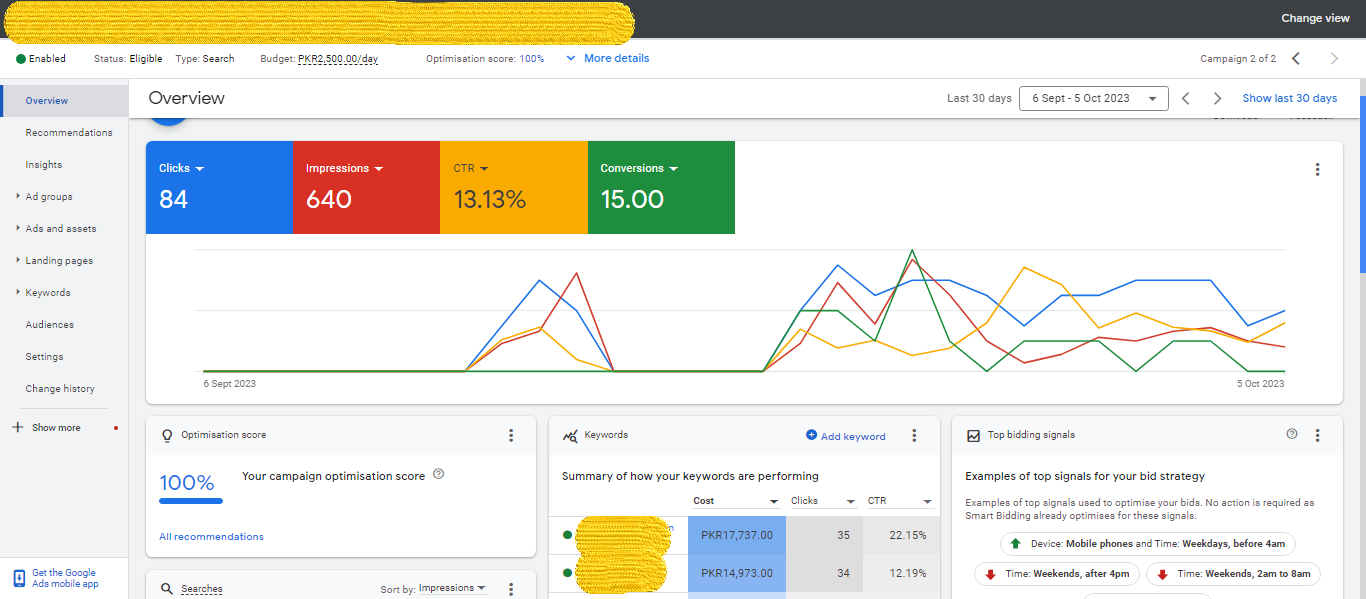Open All recommendations link
The image size is (1366, 599).
coord(211,537)
